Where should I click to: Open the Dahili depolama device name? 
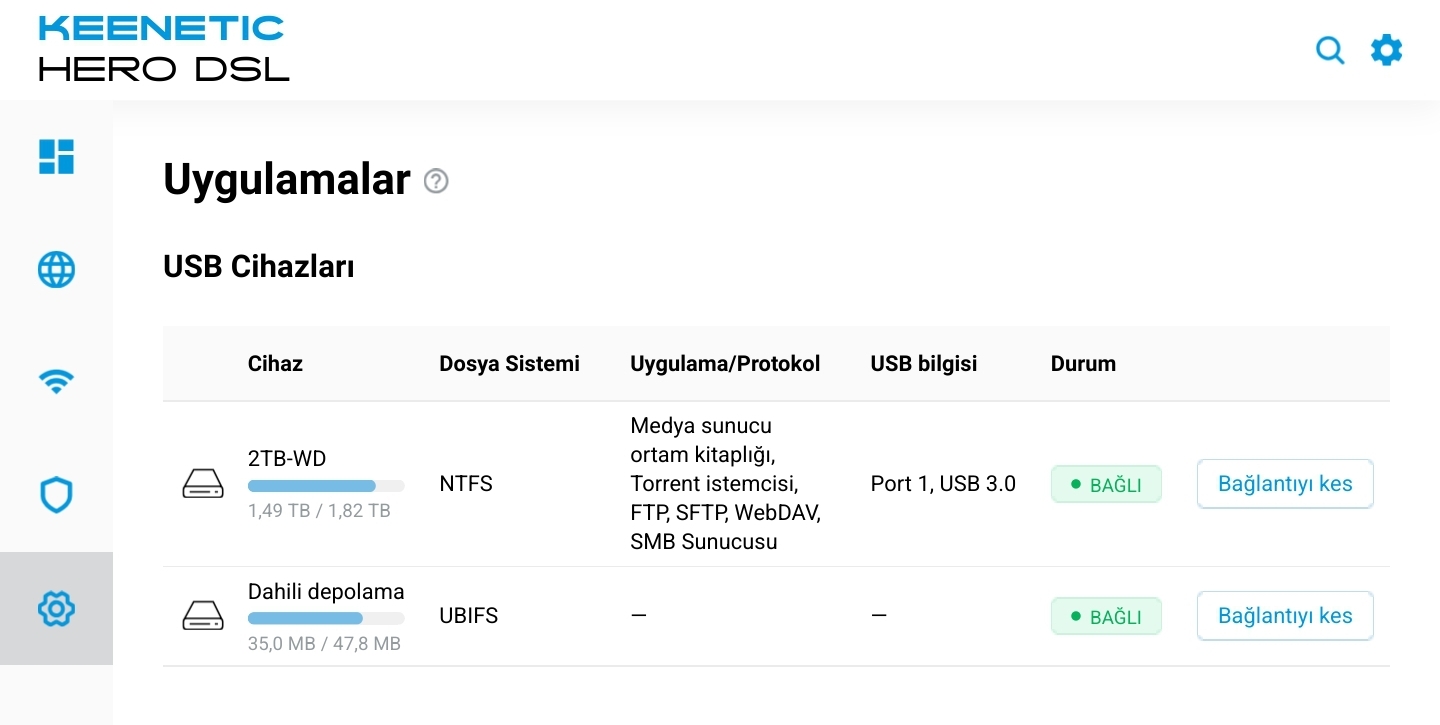pyautogui.click(x=326, y=591)
